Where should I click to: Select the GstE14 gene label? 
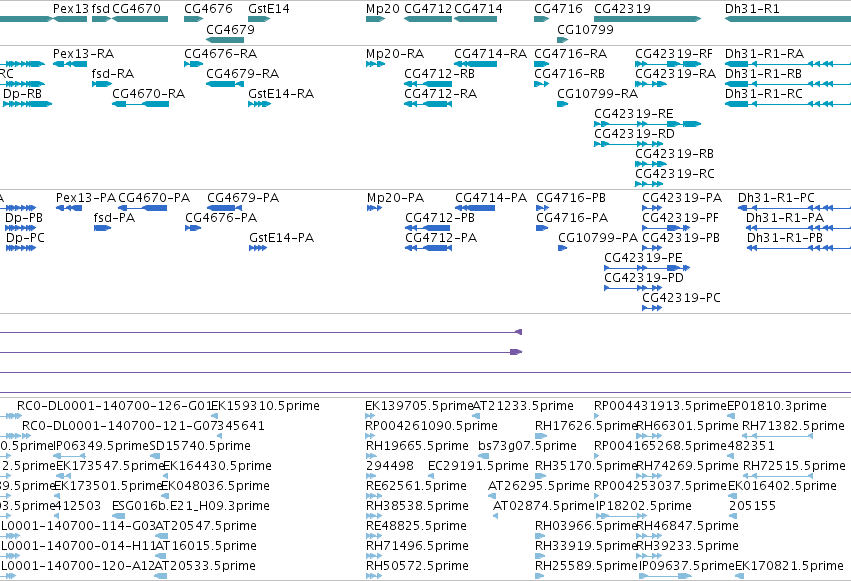269,9
